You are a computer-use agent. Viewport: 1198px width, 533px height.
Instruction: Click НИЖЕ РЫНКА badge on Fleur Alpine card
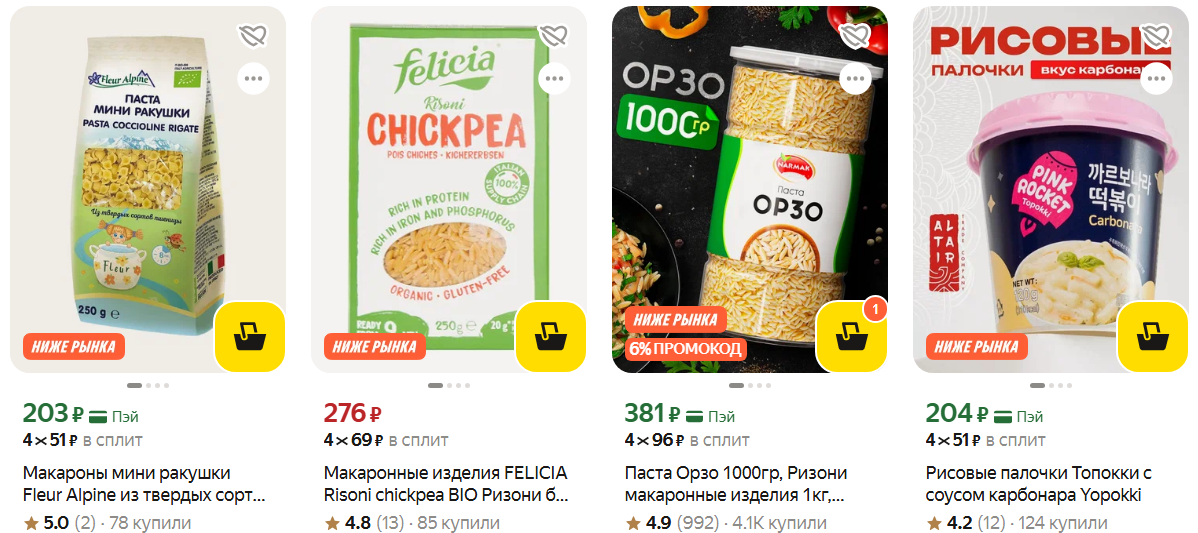point(73,347)
